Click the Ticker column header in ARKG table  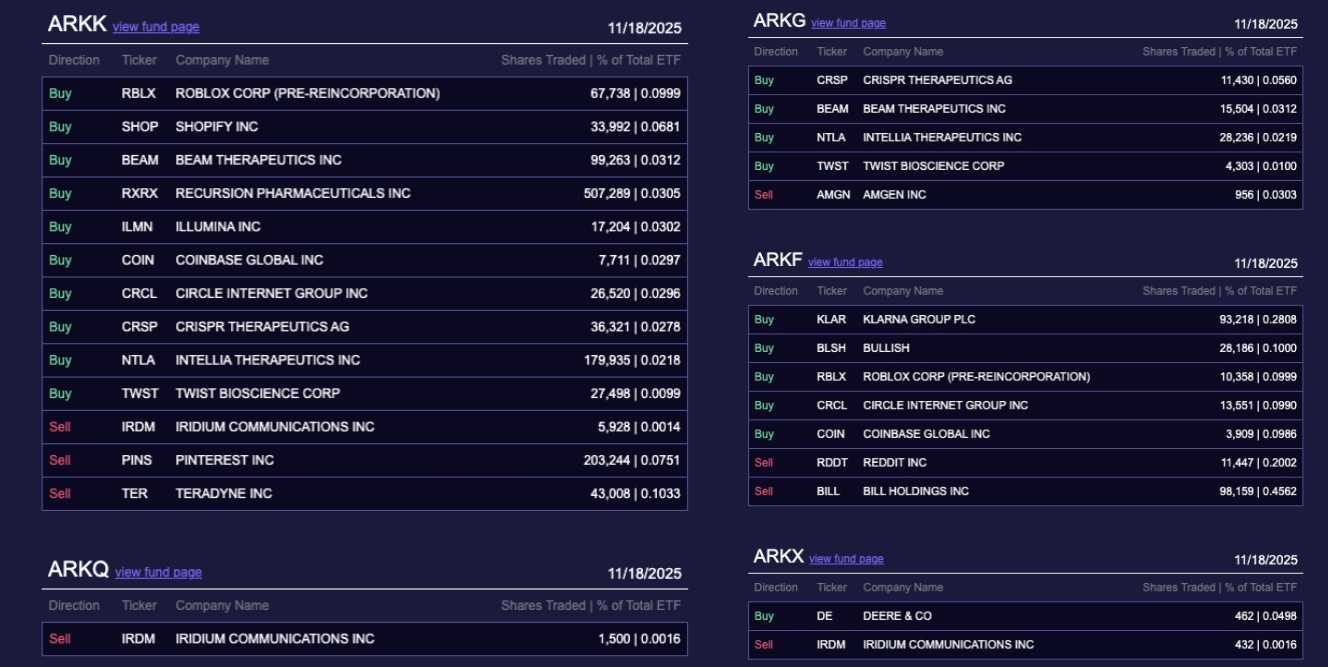831,52
